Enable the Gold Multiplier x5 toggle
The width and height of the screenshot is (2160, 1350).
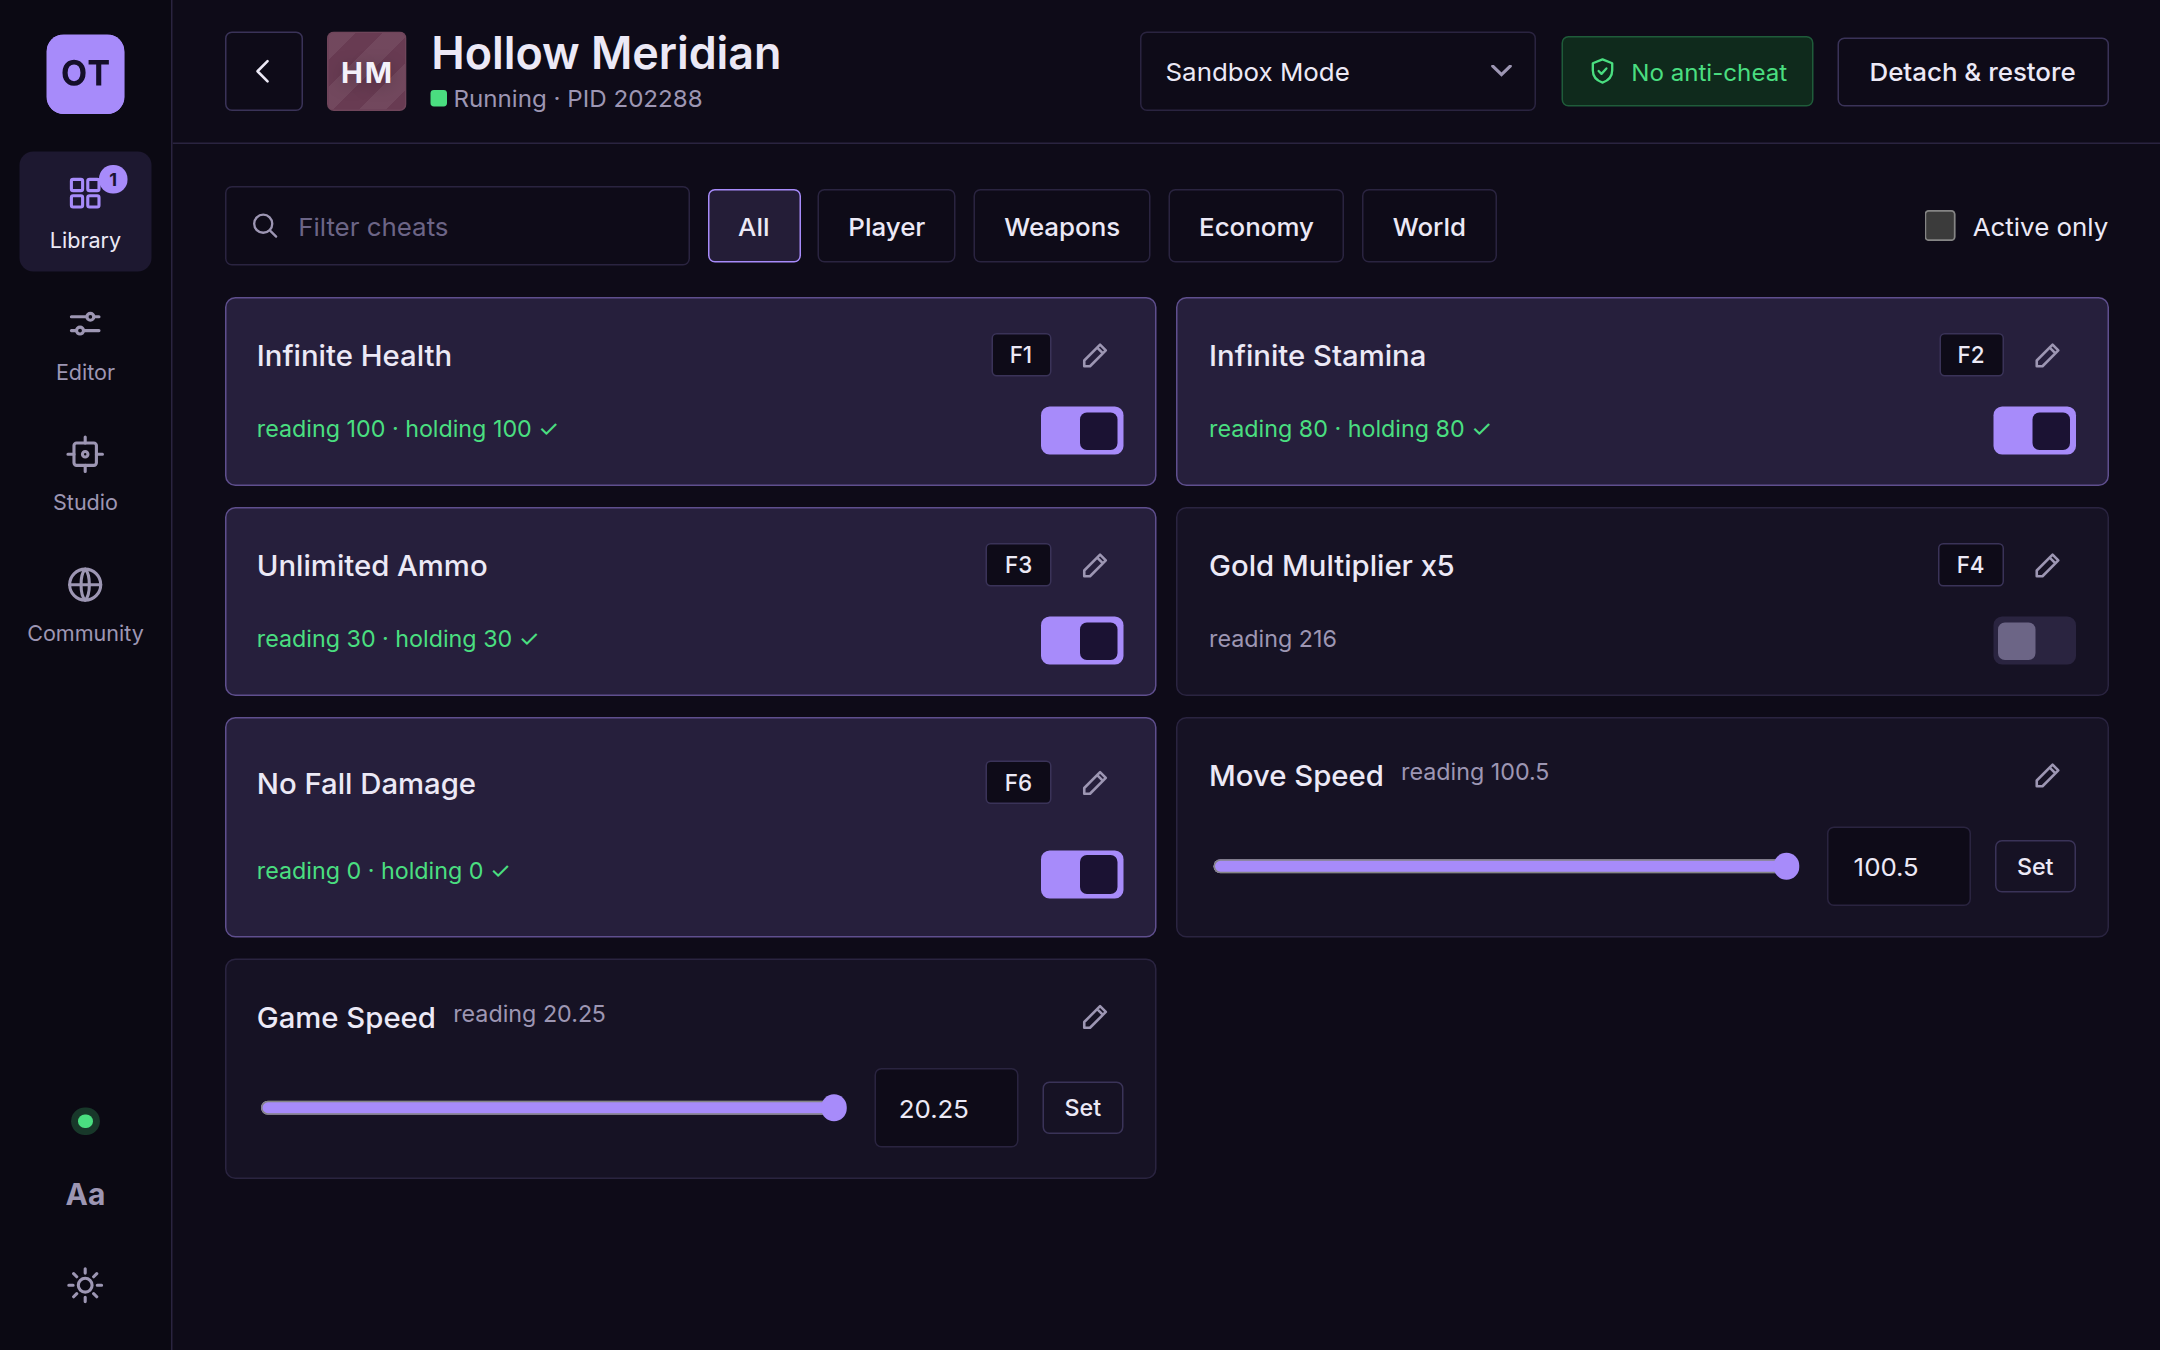coord(2034,641)
